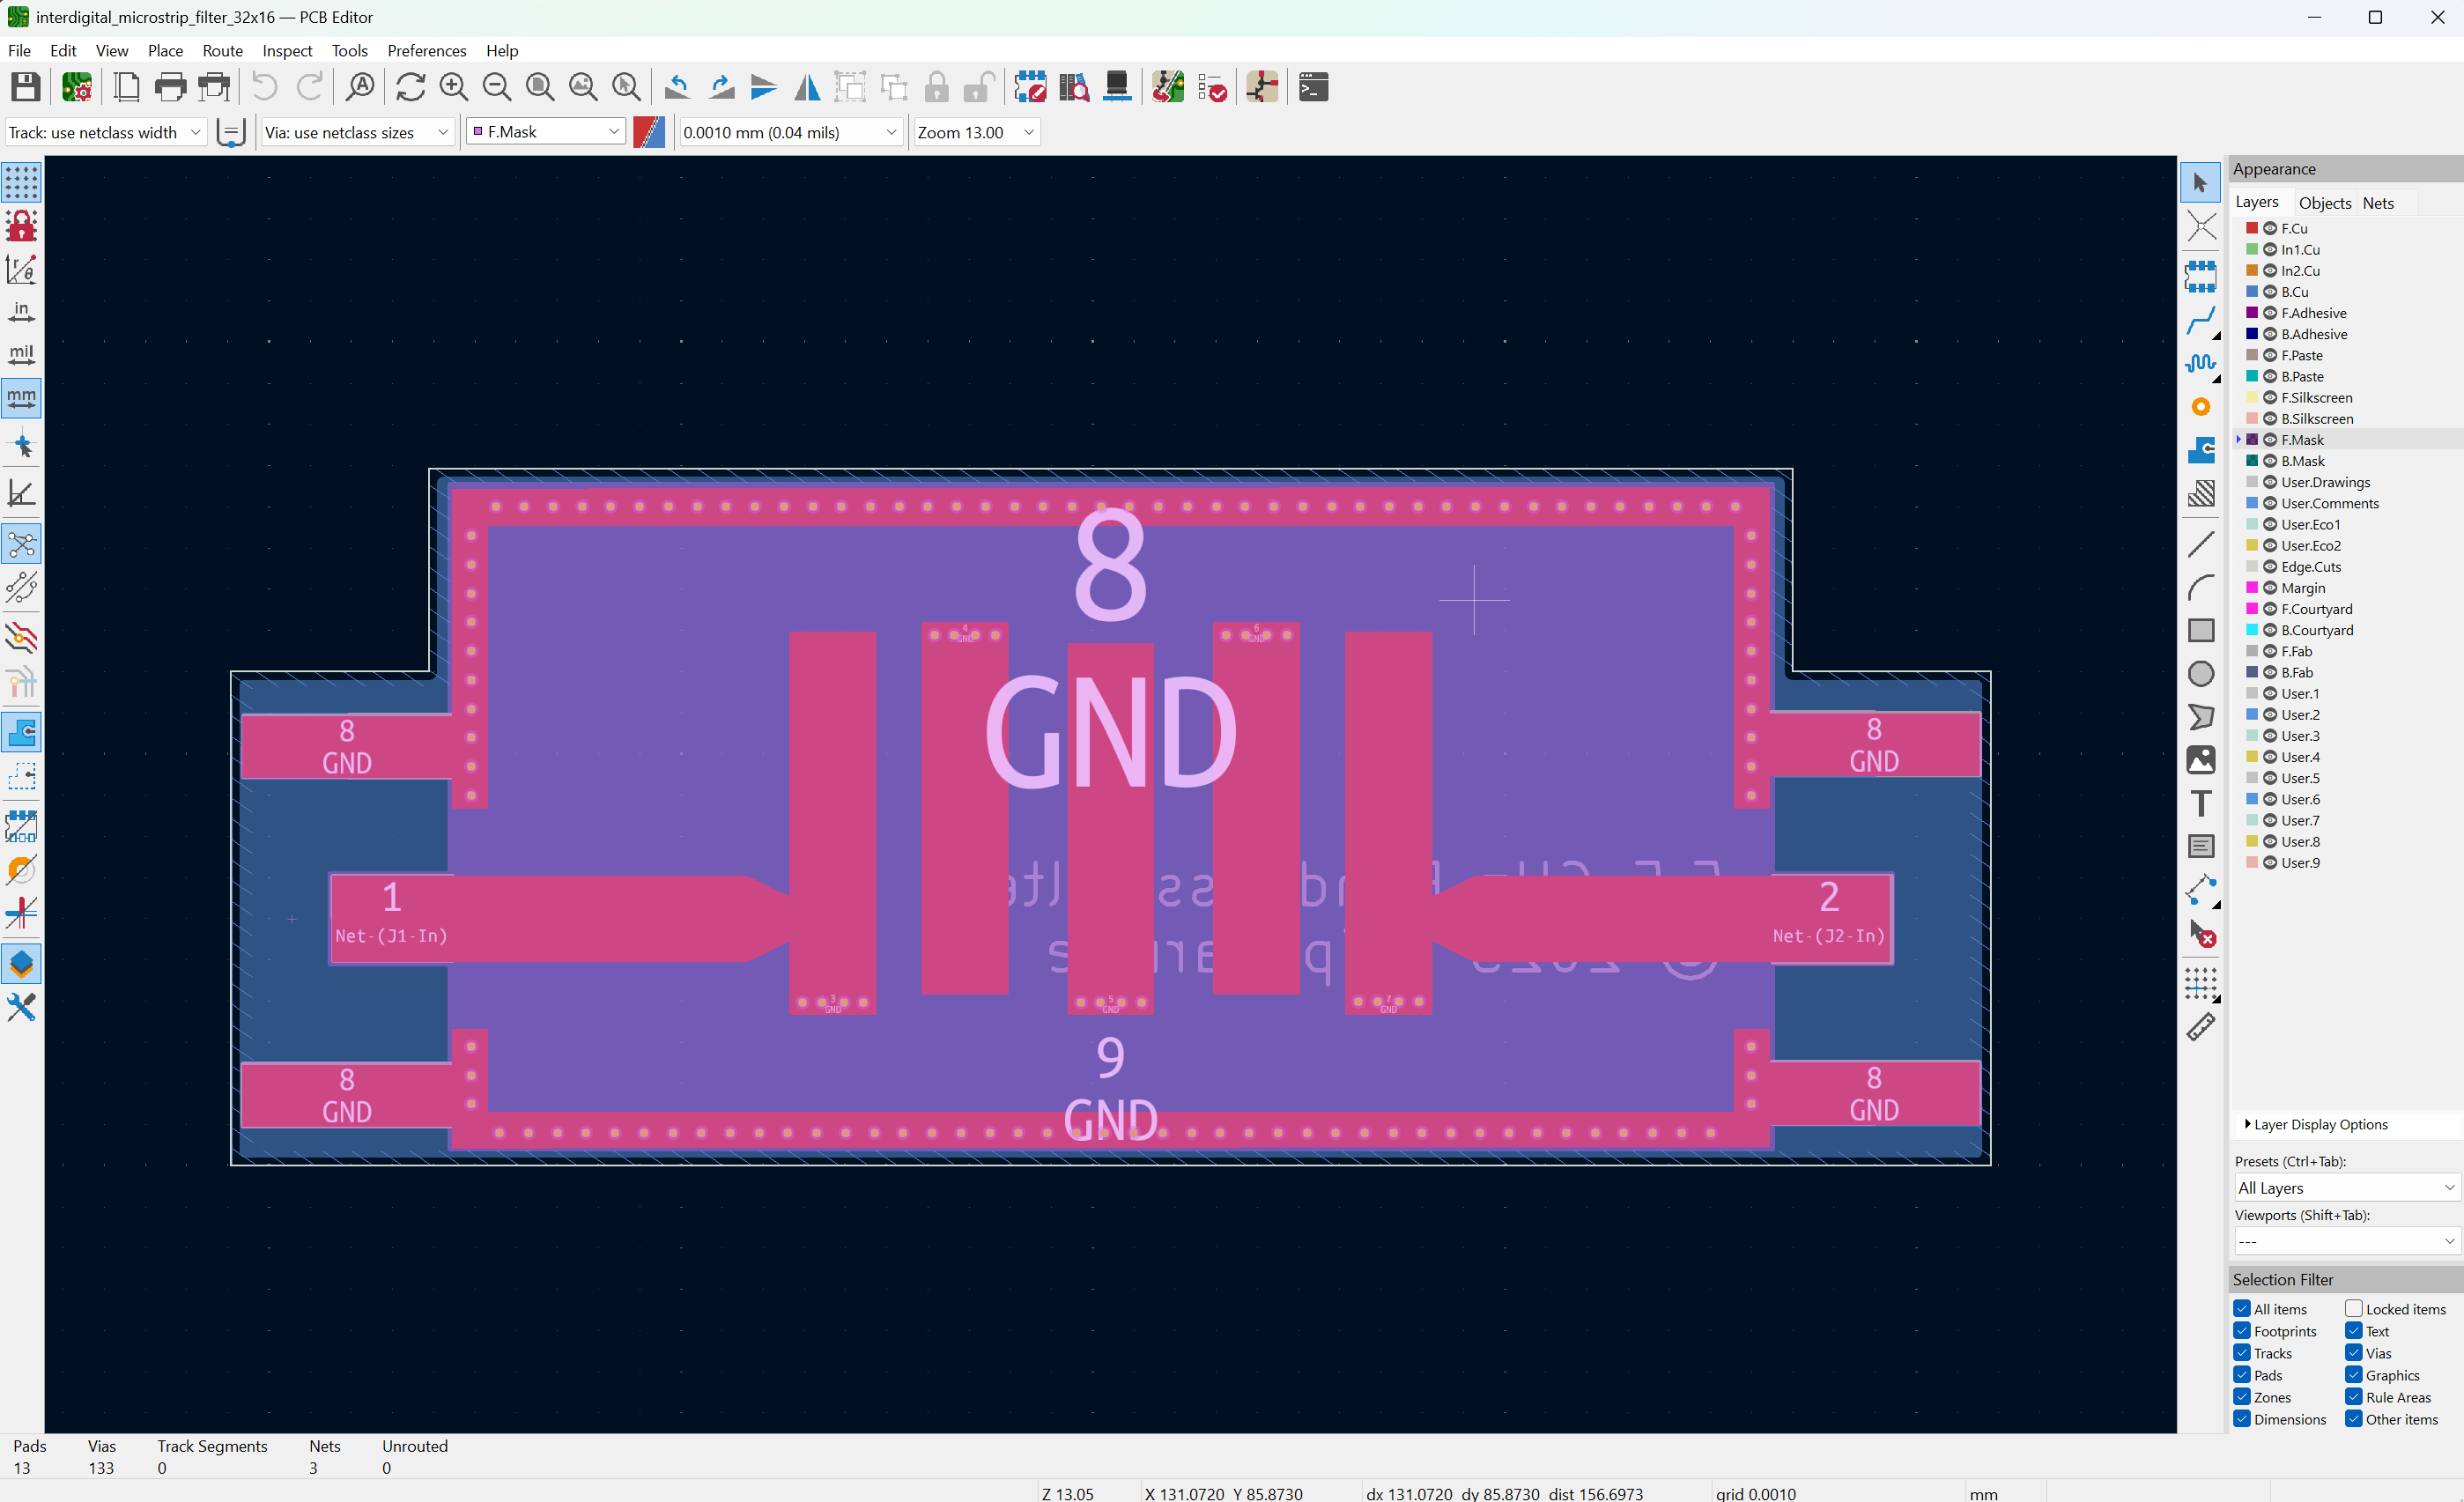Switch to the Nets tab
The image size is (2464, 1502).
(2378, 203)
